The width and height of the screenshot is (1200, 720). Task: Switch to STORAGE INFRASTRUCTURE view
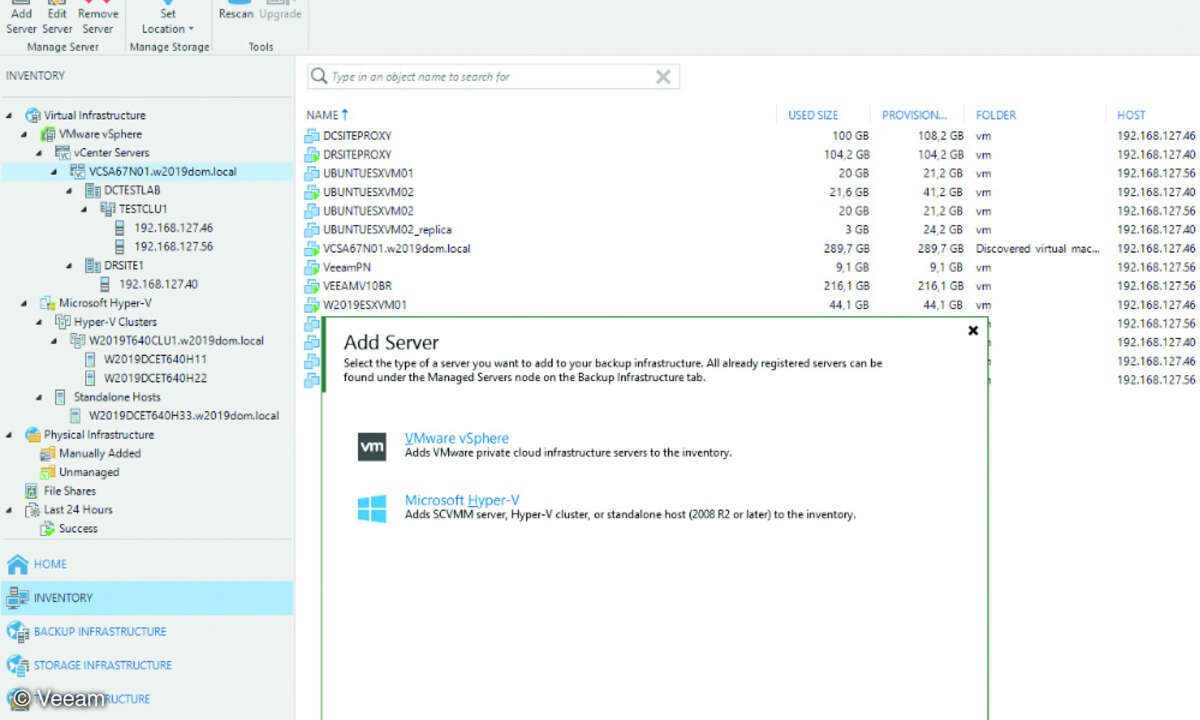pyautogui.click(x=147, y=665)
